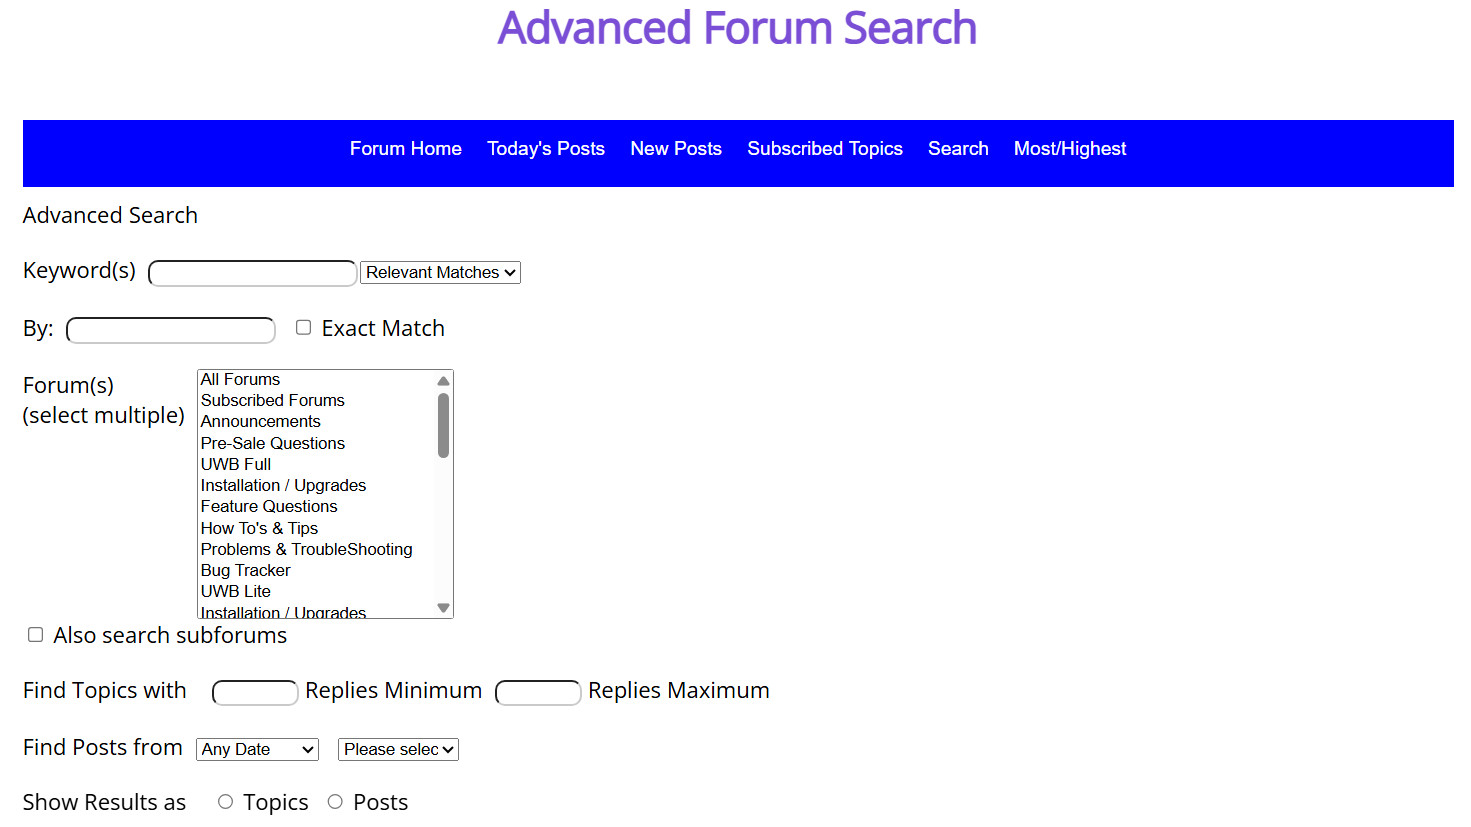The width and height of the screenshot is (1471, 827).
Task: View Subscribed Topics
Action: 825,149
